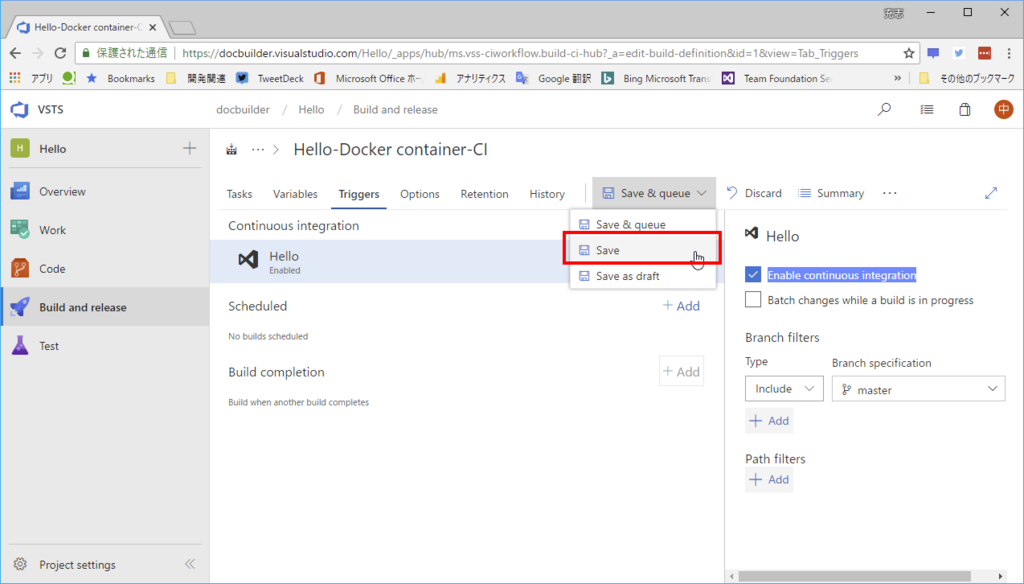Click the horizontal scrollbar in right panel
Image resolution: width=1024 pixels, height=584 pixels.
[854, 576]
